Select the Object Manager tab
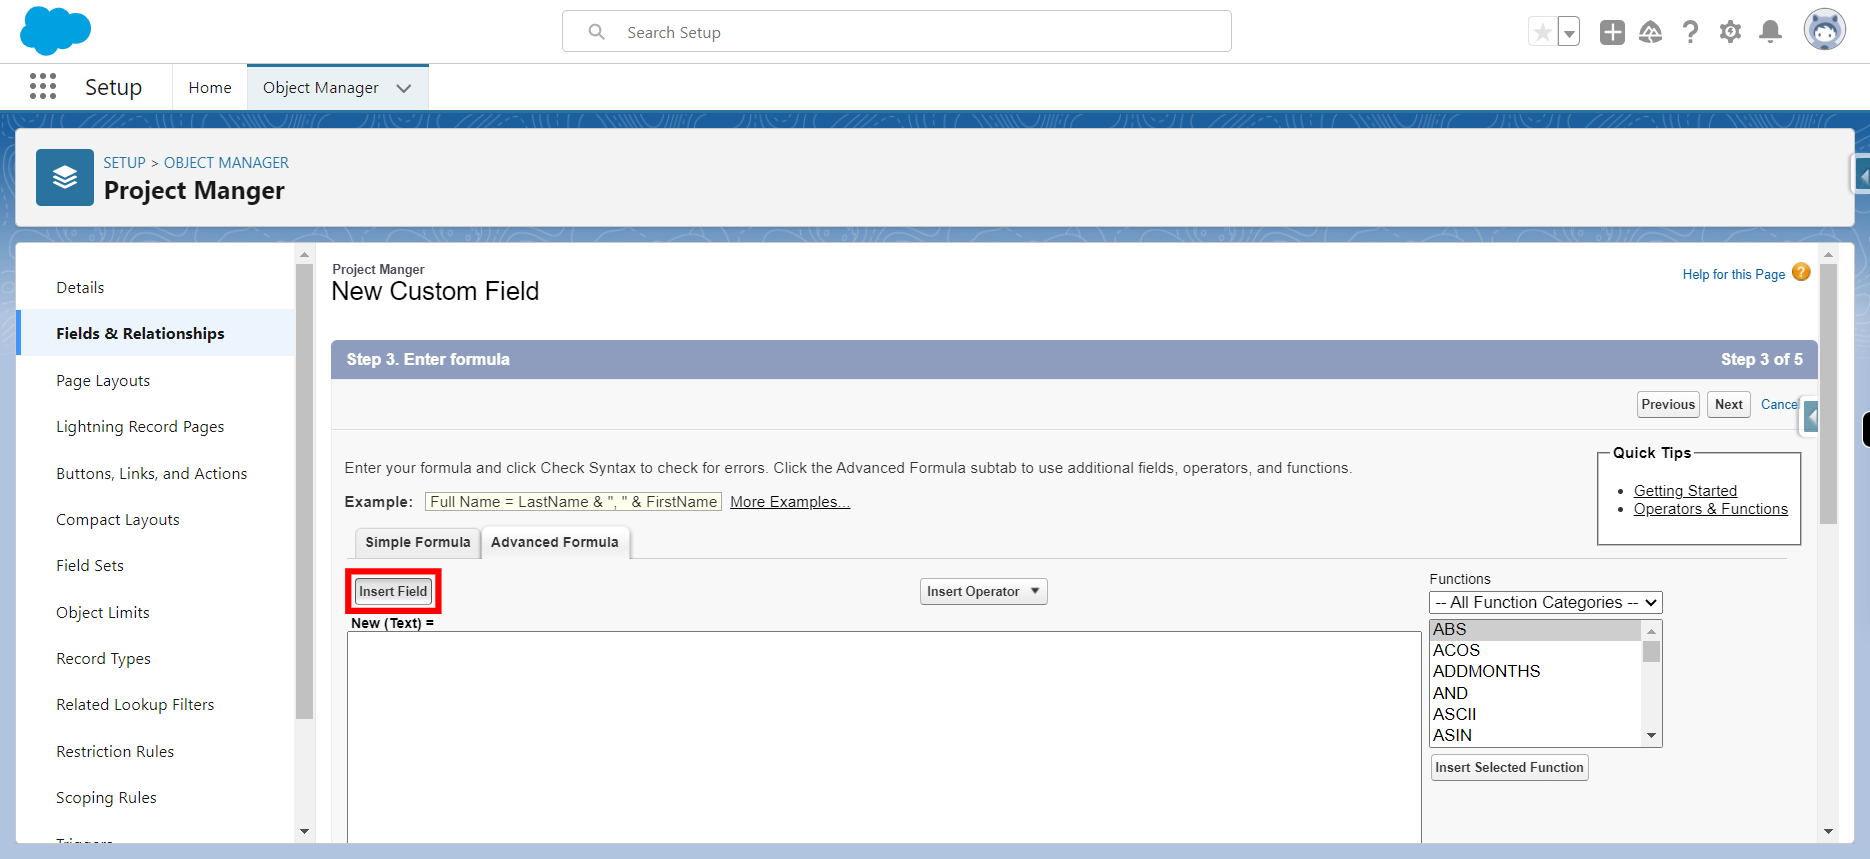The image size is (1870, 859). (x=320, y=88)
